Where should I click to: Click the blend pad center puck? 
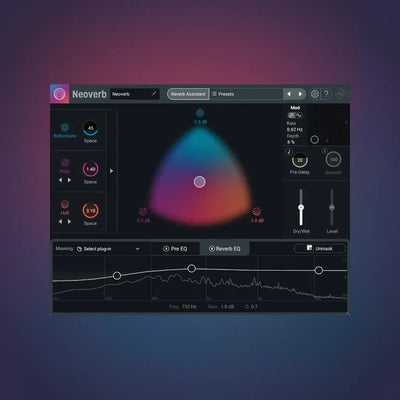pos(200,182)
